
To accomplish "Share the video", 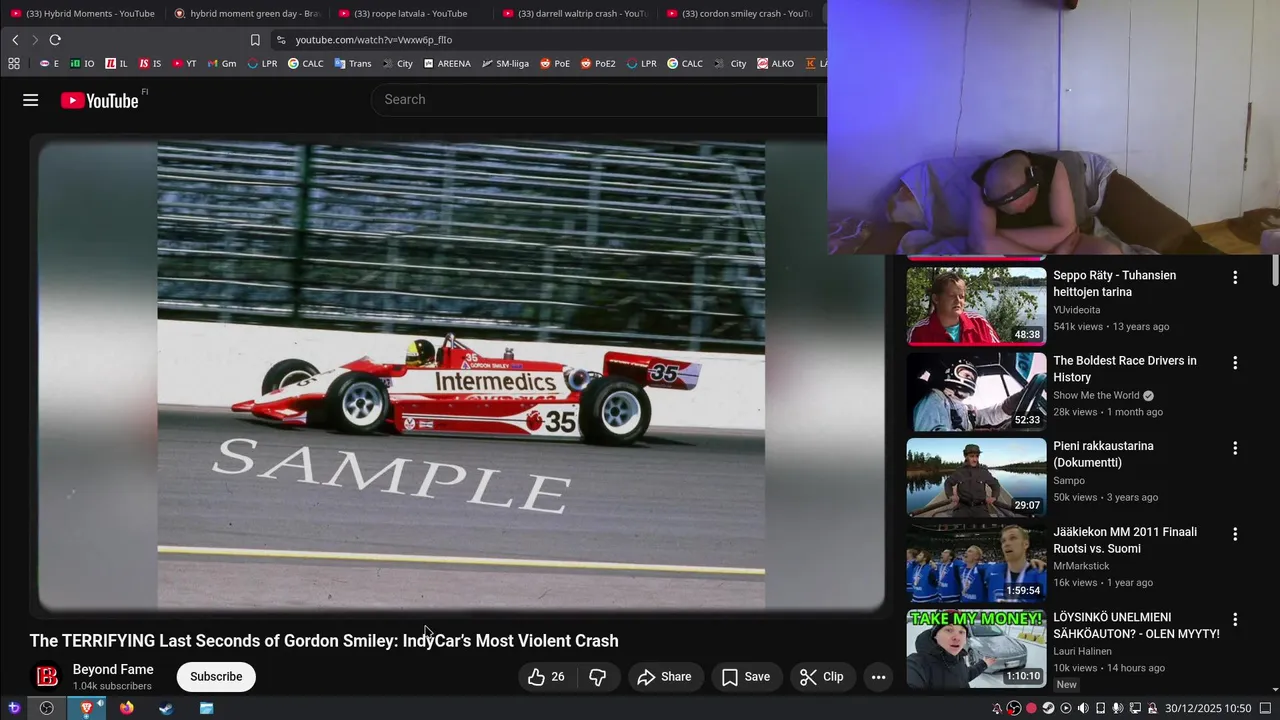I will (665, 677).
